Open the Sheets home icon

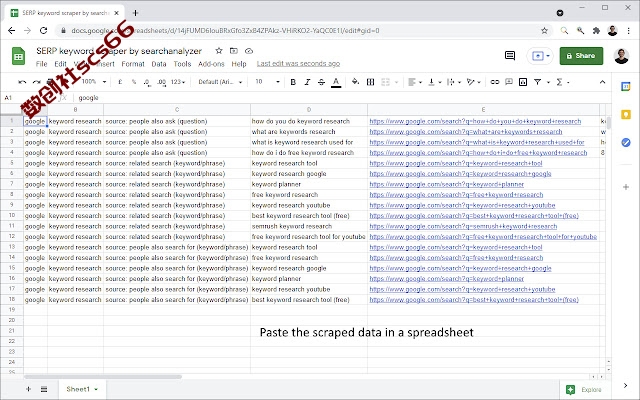(x=18, y=56)
